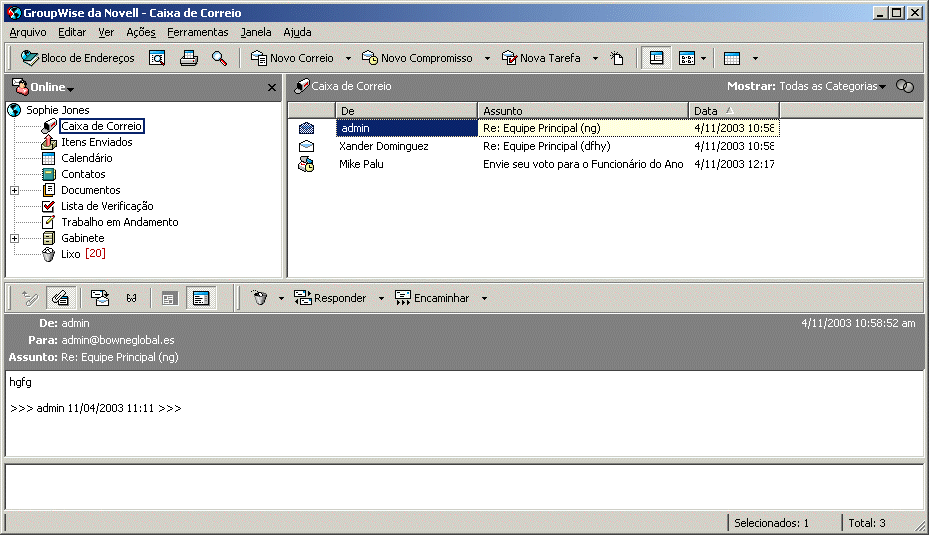This screenshot has height=535, width=929.
Task: Select the message from admin
Action: click(406, 128)
